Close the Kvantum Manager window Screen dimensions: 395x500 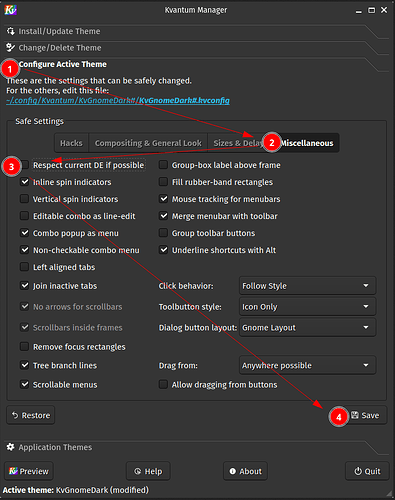tap(384, 10)
